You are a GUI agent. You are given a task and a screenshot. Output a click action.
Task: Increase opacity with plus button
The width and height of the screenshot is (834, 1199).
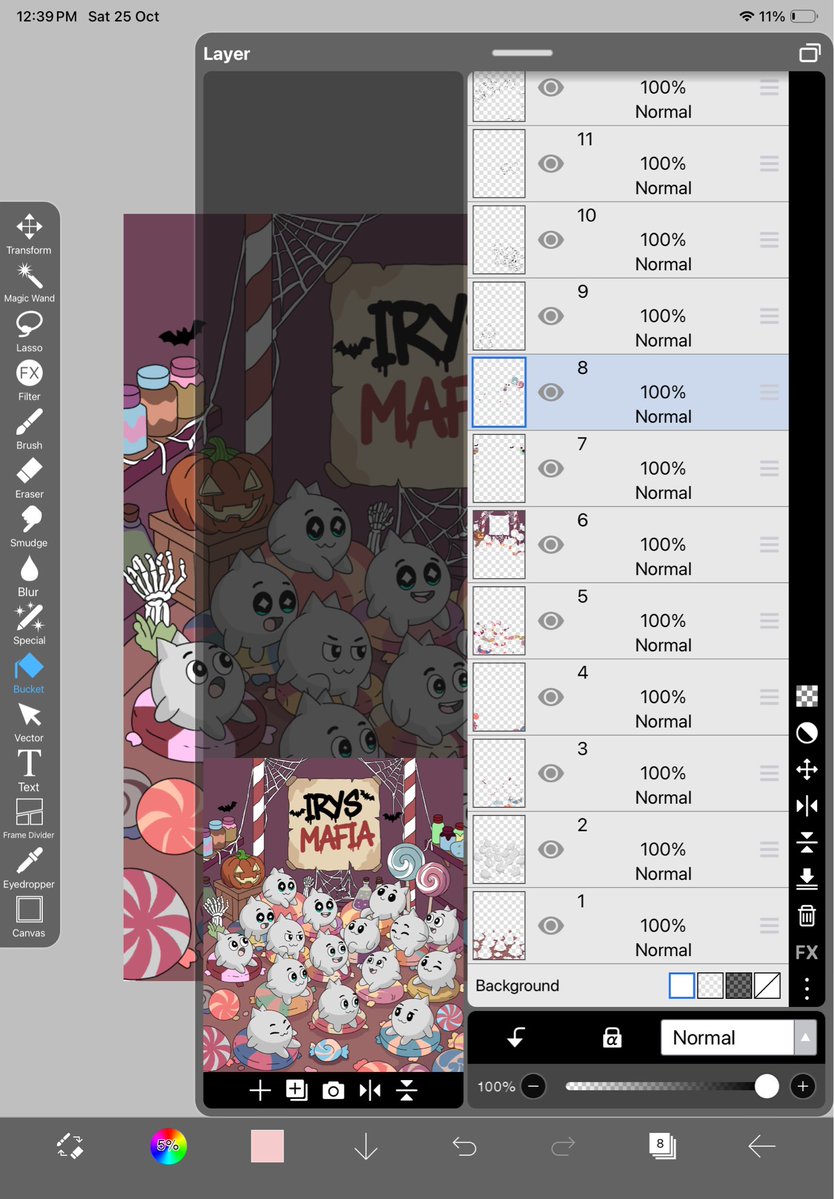pyautogui.click(x=803, y=1086)
